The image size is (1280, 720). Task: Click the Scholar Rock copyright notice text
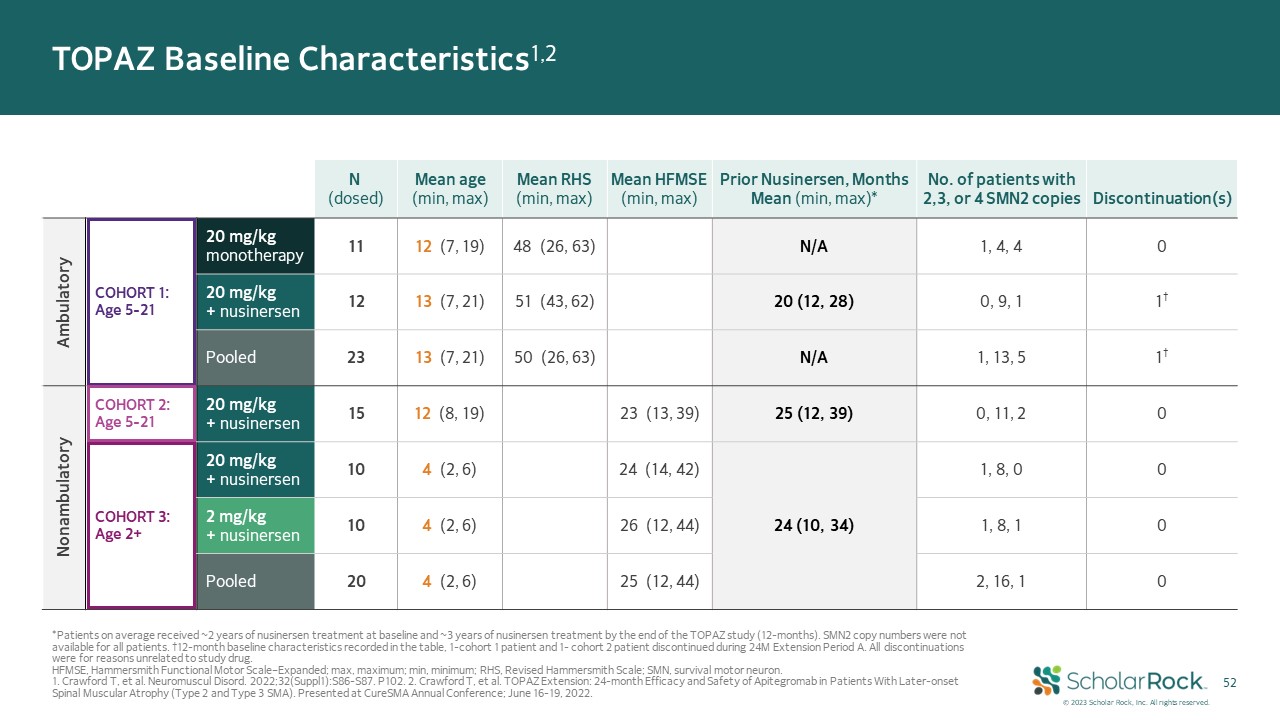click(x=1135, y=702)
